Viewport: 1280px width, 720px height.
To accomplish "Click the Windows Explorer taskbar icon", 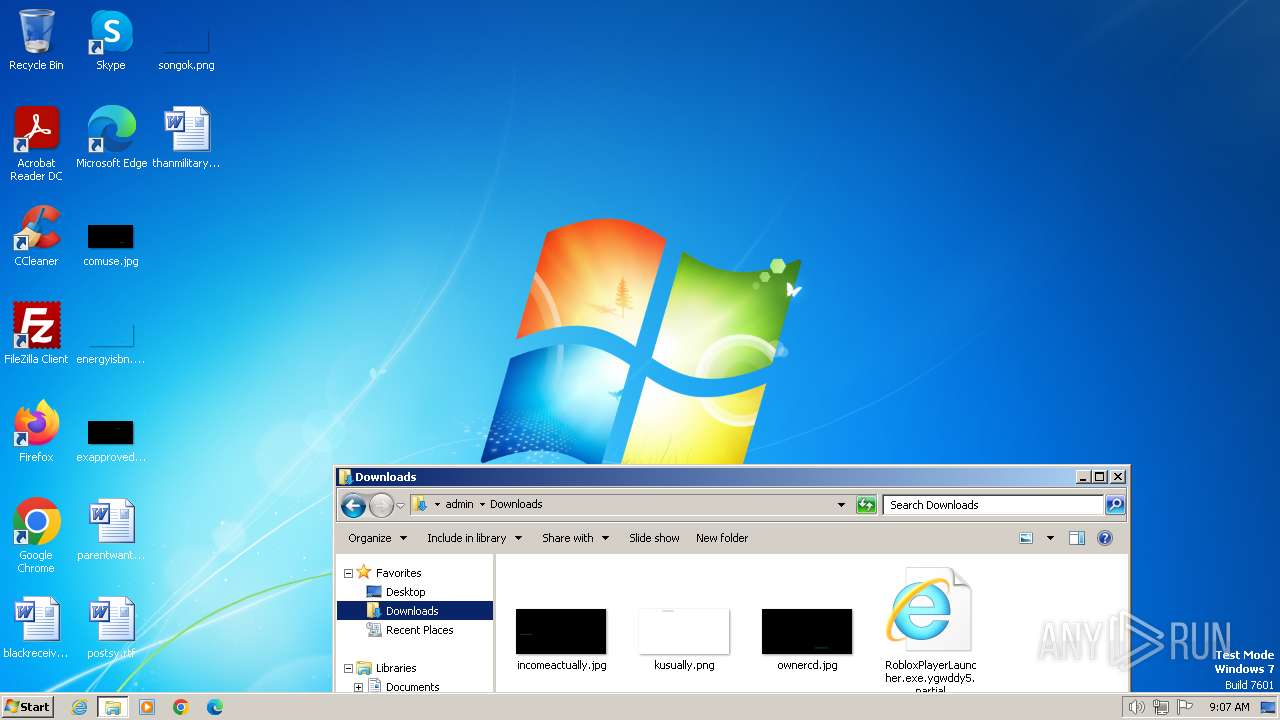I will (112, 707).
